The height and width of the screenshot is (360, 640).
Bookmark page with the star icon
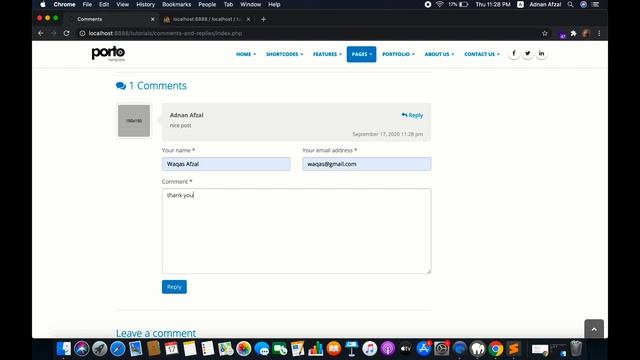coord(544,33)
